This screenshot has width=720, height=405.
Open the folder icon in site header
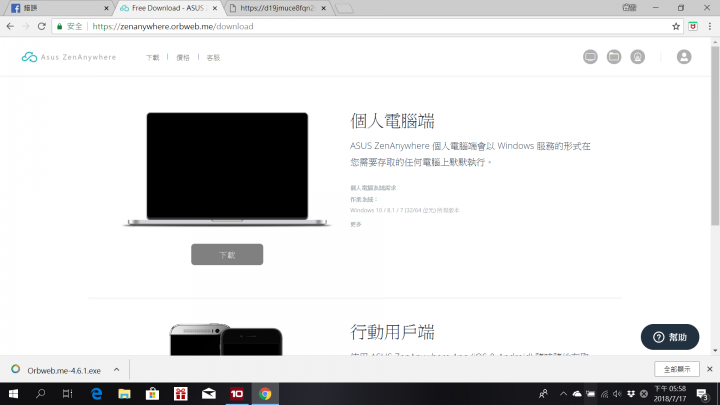pos(614,57)
